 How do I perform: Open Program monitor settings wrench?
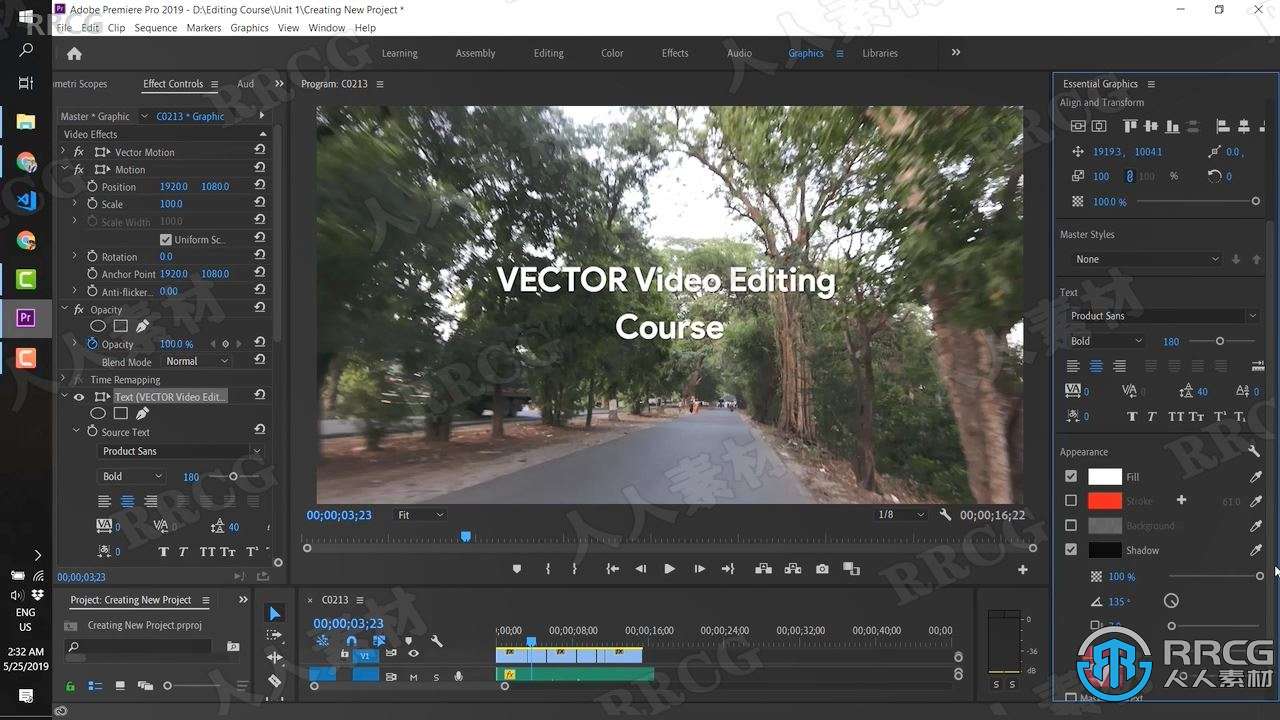pos(945,515)
